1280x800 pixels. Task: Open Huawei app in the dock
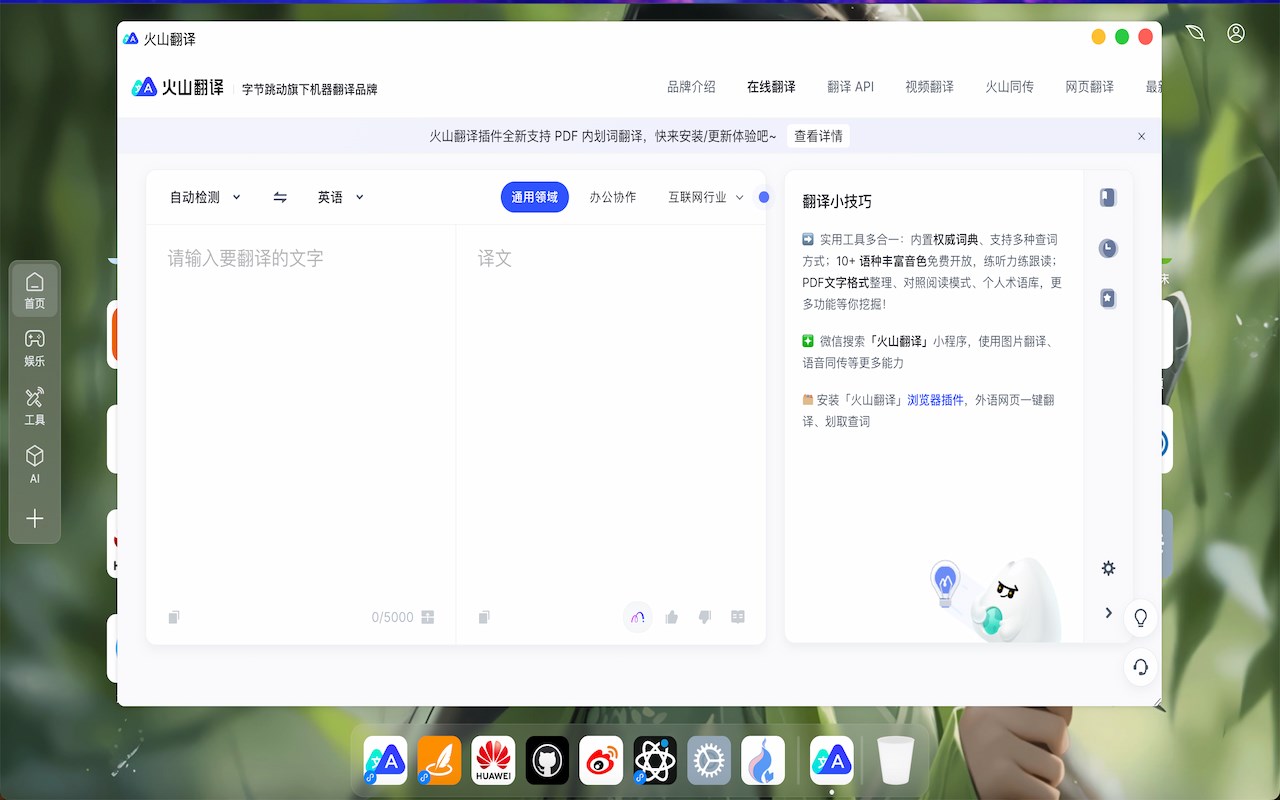[493, 761]
